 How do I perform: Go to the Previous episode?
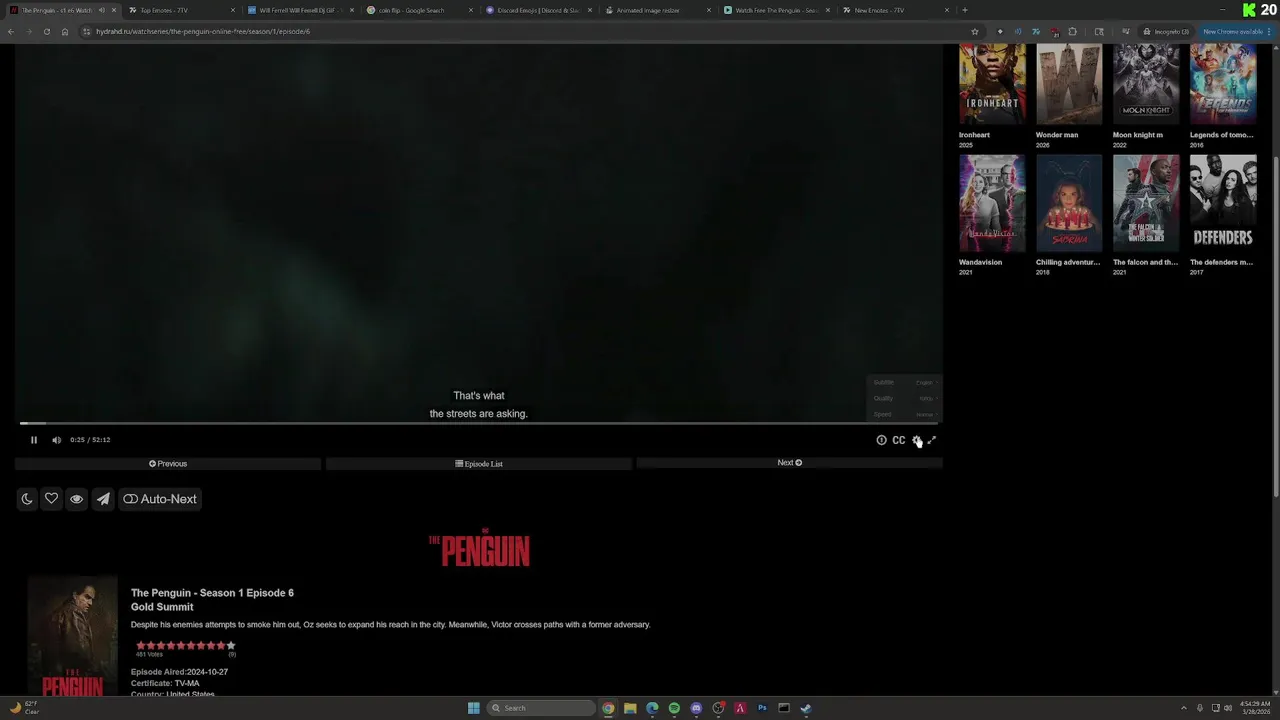point(168,464)
